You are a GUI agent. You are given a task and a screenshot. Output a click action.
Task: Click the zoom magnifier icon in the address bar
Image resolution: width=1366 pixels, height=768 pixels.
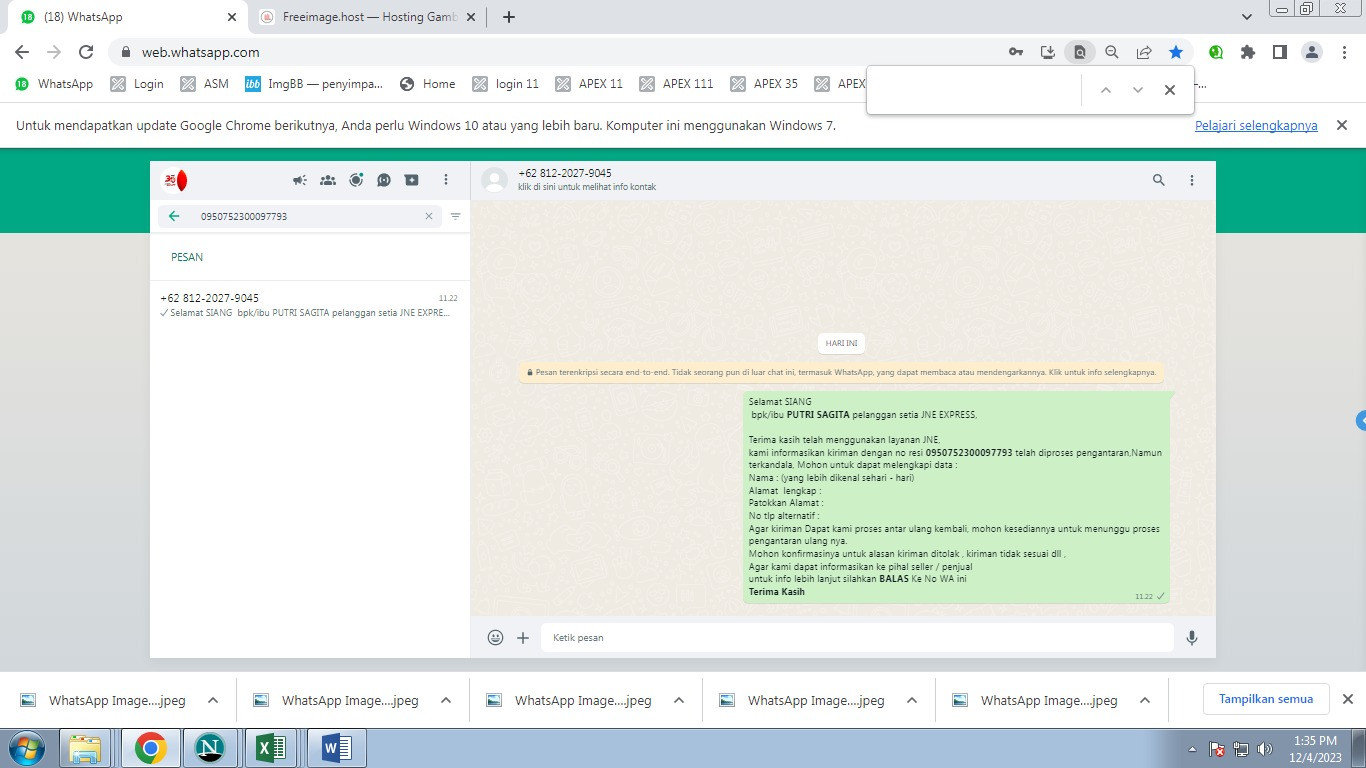(x=1112, y=52)
